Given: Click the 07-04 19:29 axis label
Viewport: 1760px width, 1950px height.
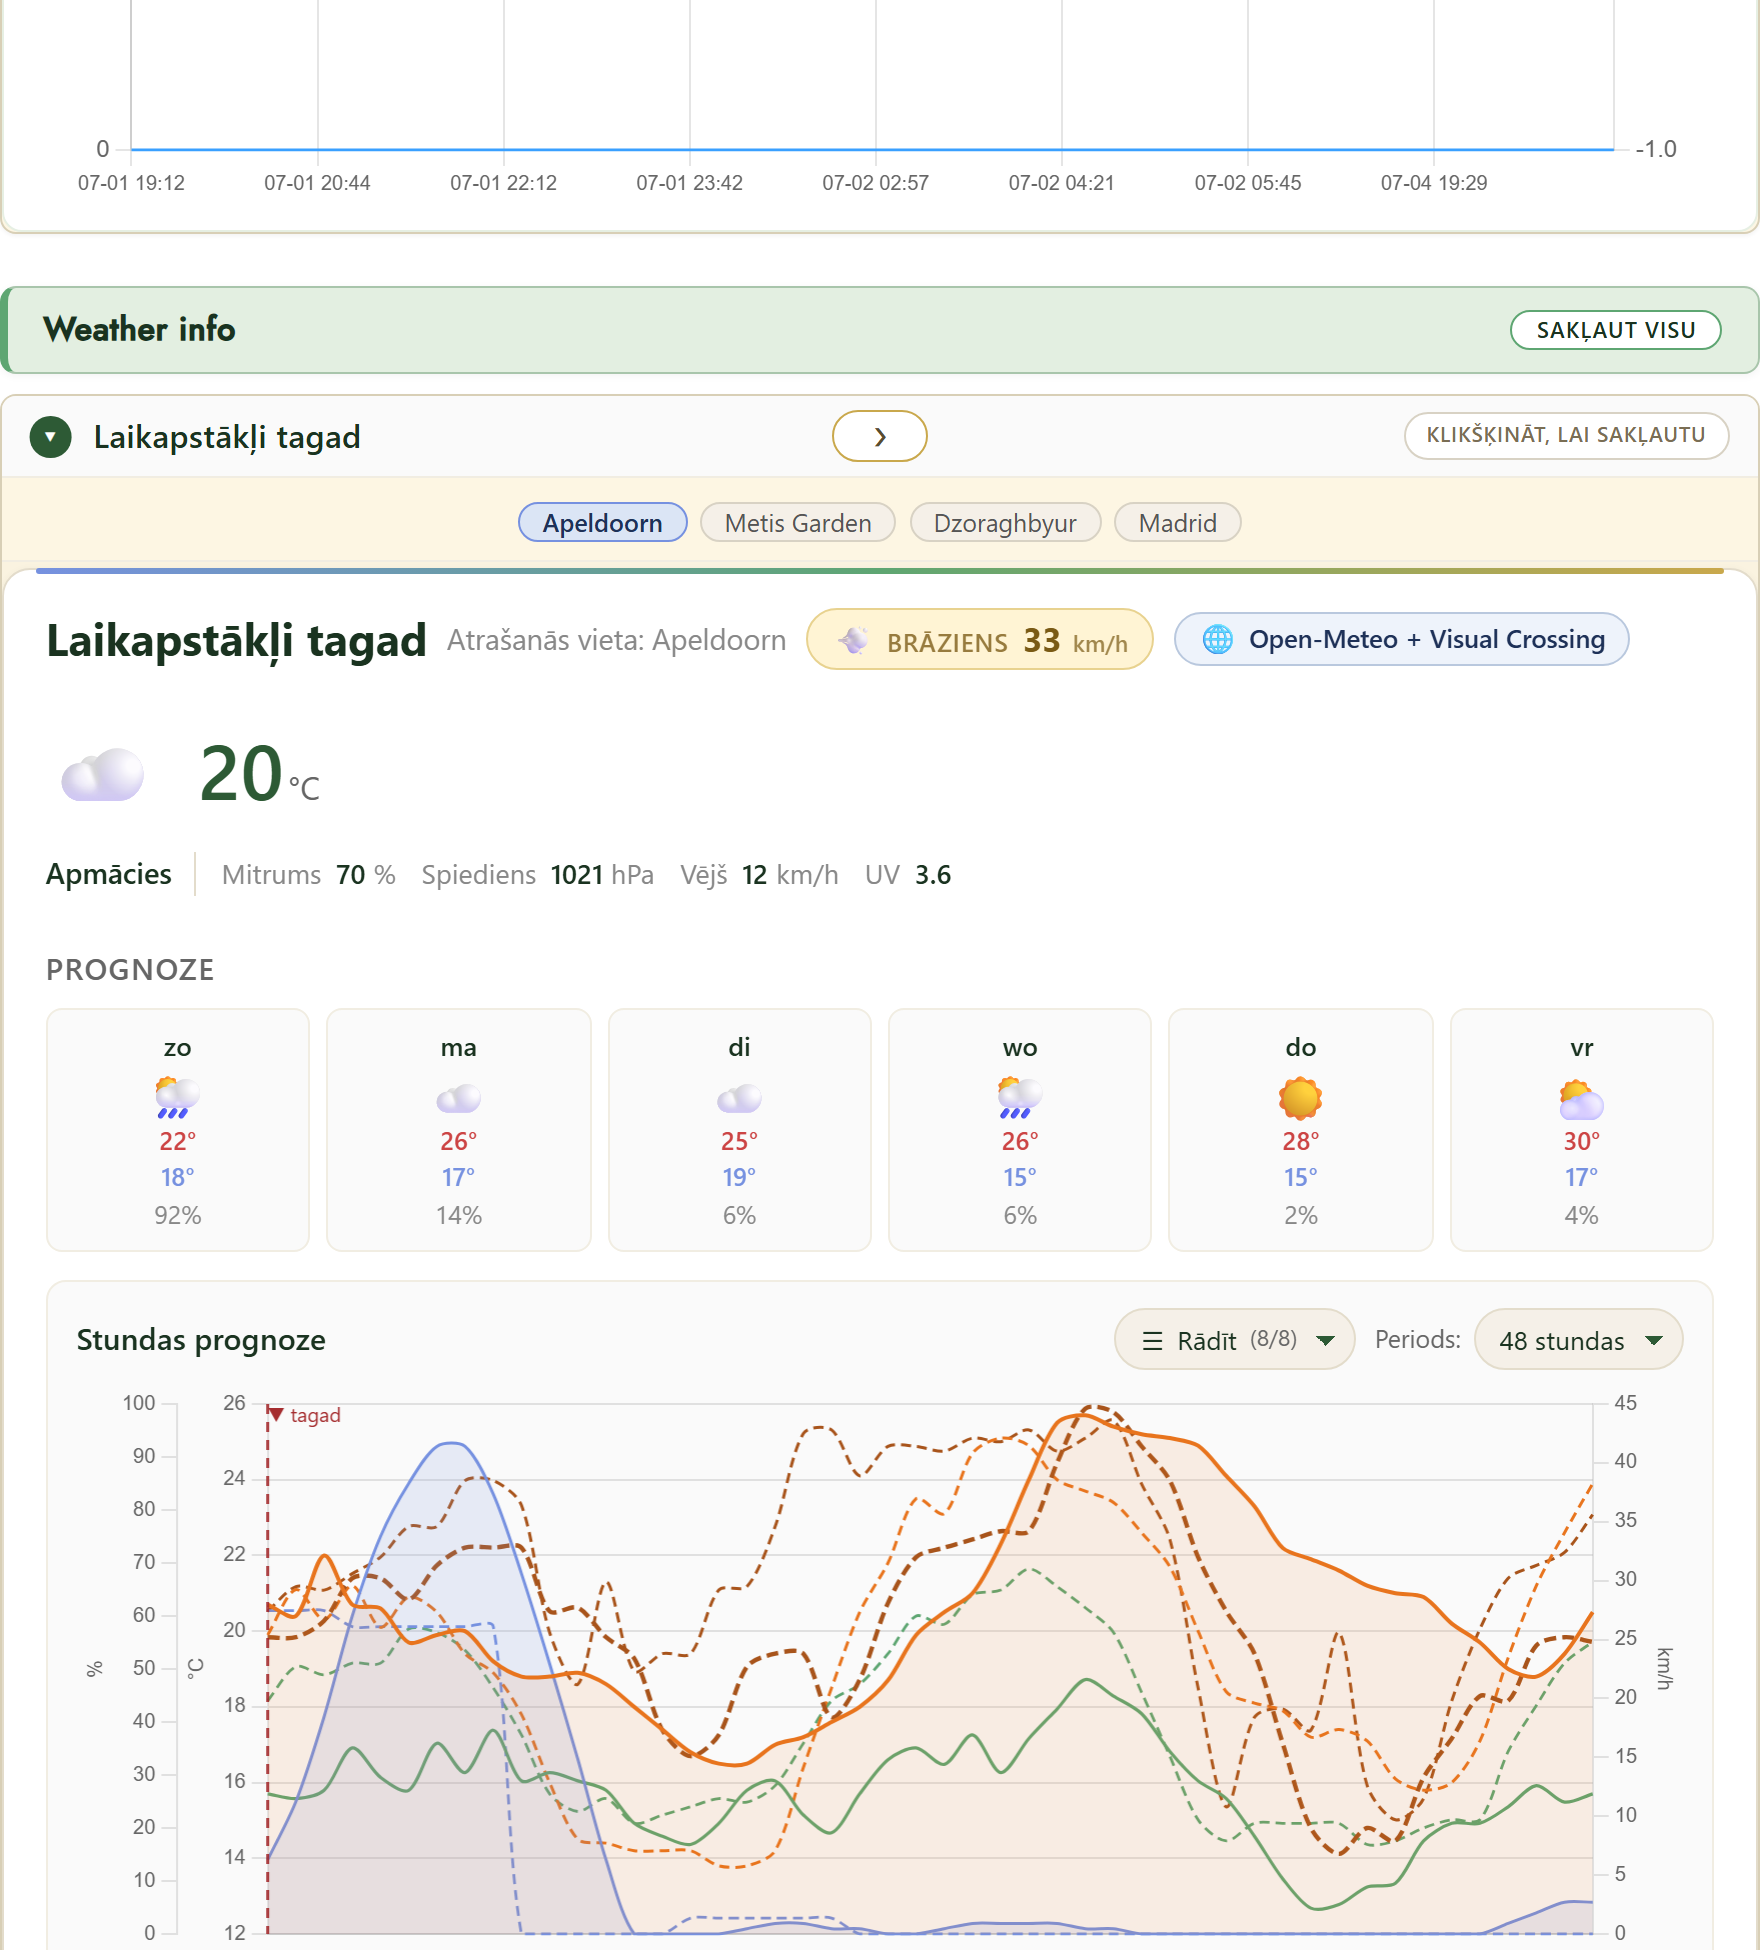Looking at the screenshot, I should (x=1433, y=183).
